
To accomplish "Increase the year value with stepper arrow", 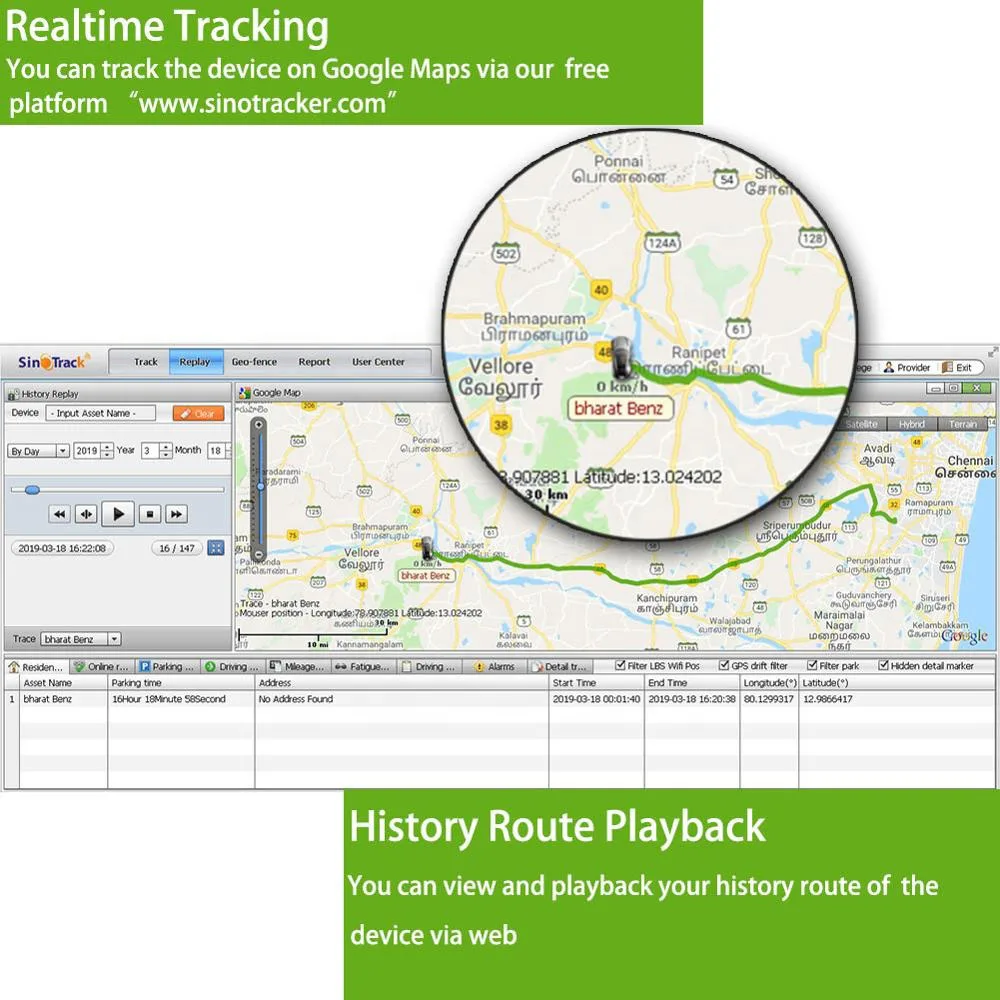I will pos(107,446).
